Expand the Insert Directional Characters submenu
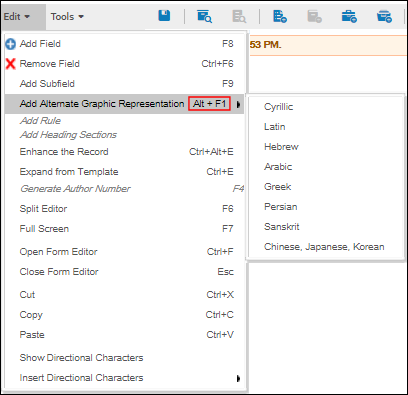This screenshot has width=408, height=395. pos(238,378)
